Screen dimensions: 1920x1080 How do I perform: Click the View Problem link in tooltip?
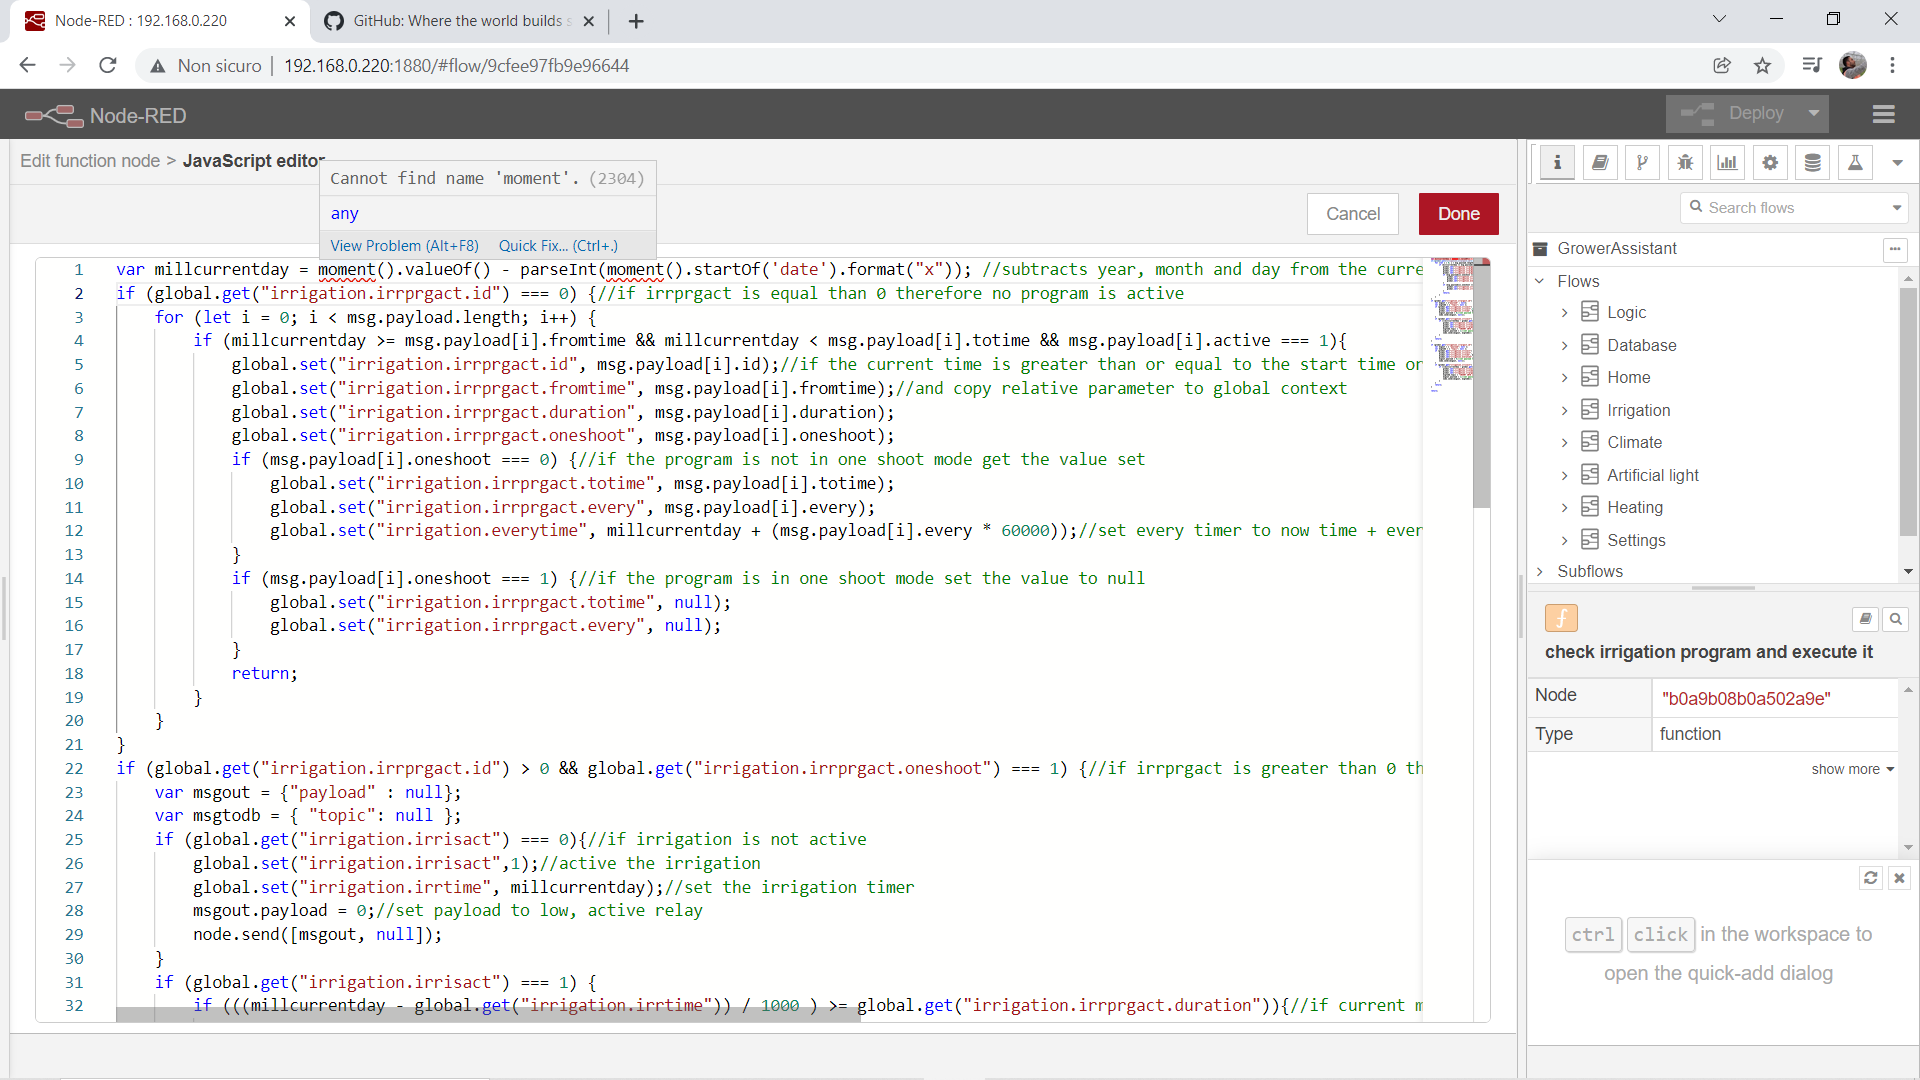click(x=404, y=246)
